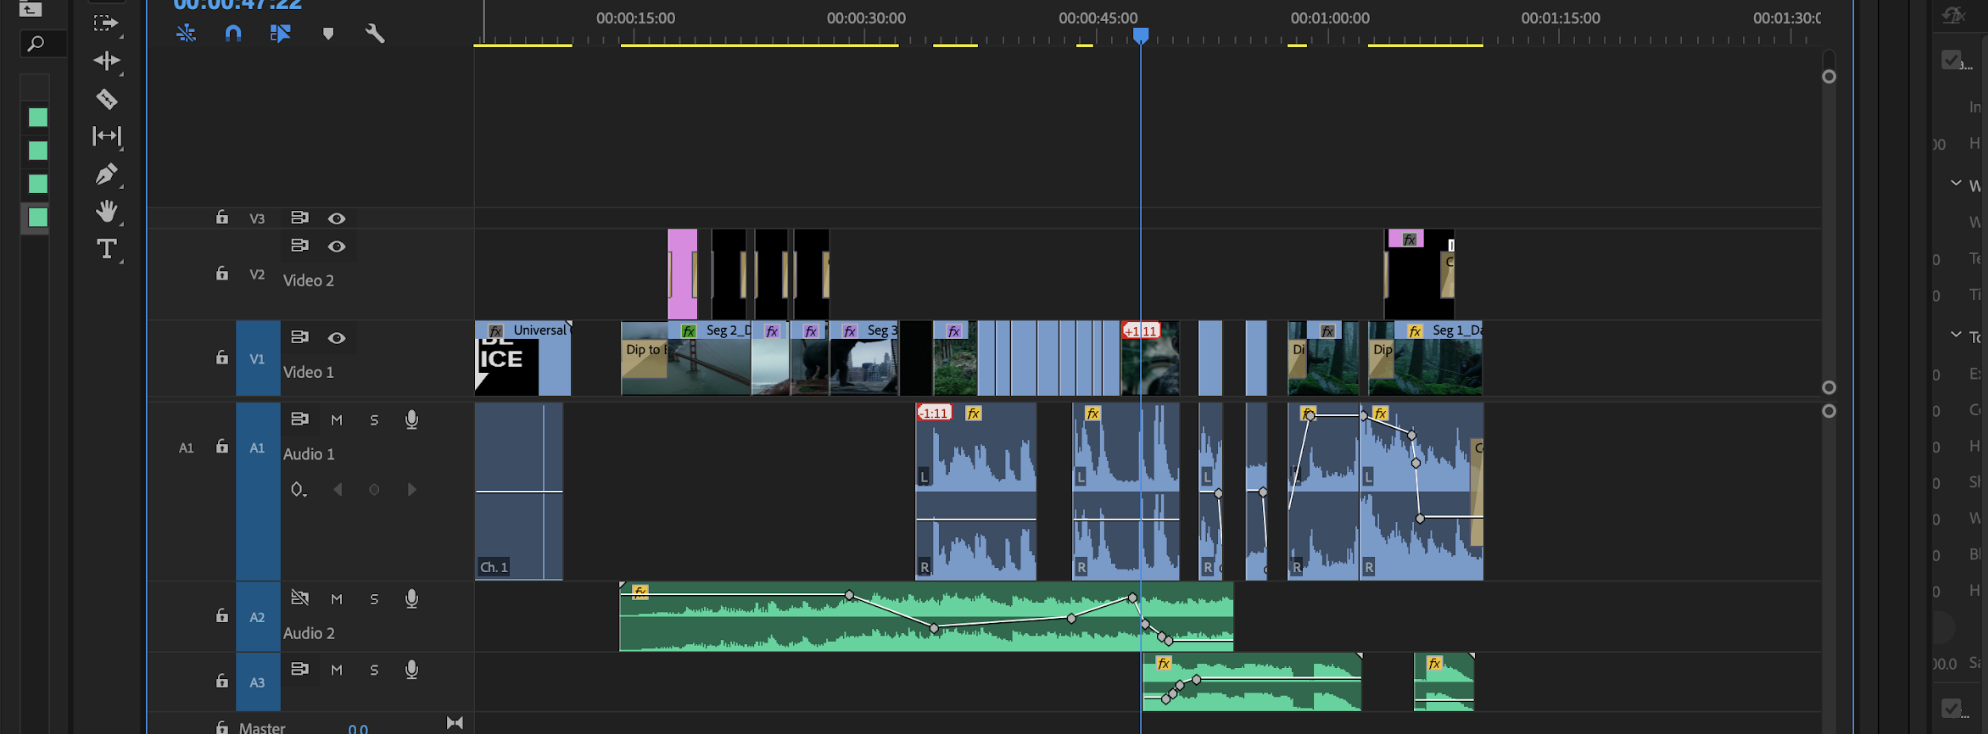The width and height of the screenshot is (1988, 734).
Task: Mute the A3 track
Action: click(x=337, y=670)
